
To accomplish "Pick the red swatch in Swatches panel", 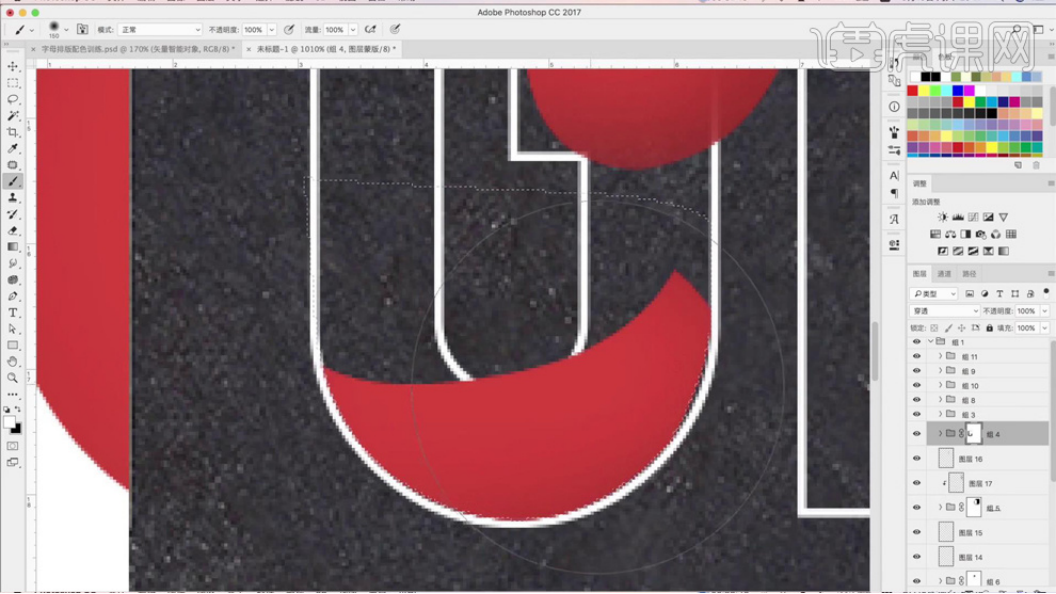I will (913, 90).
